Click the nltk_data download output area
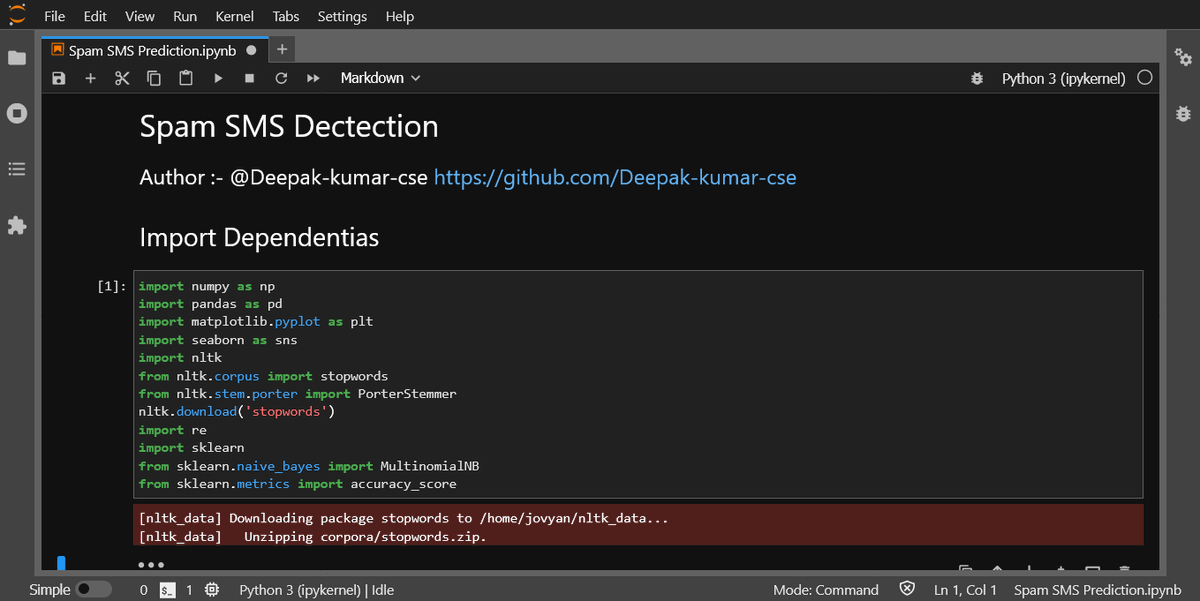 click(x=638, y=527)
